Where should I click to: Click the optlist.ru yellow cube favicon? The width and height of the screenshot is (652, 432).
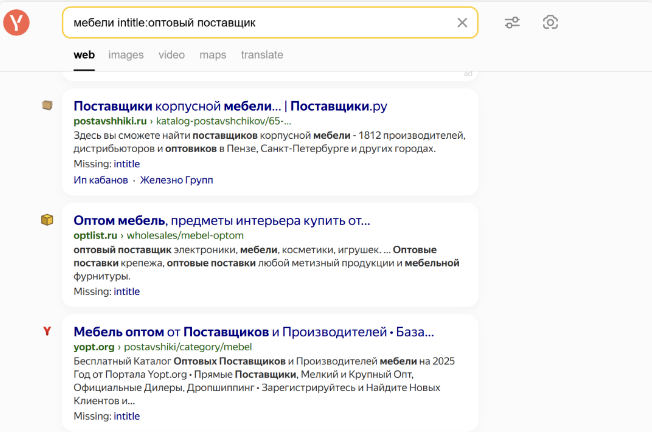click(x=47, y=220)
